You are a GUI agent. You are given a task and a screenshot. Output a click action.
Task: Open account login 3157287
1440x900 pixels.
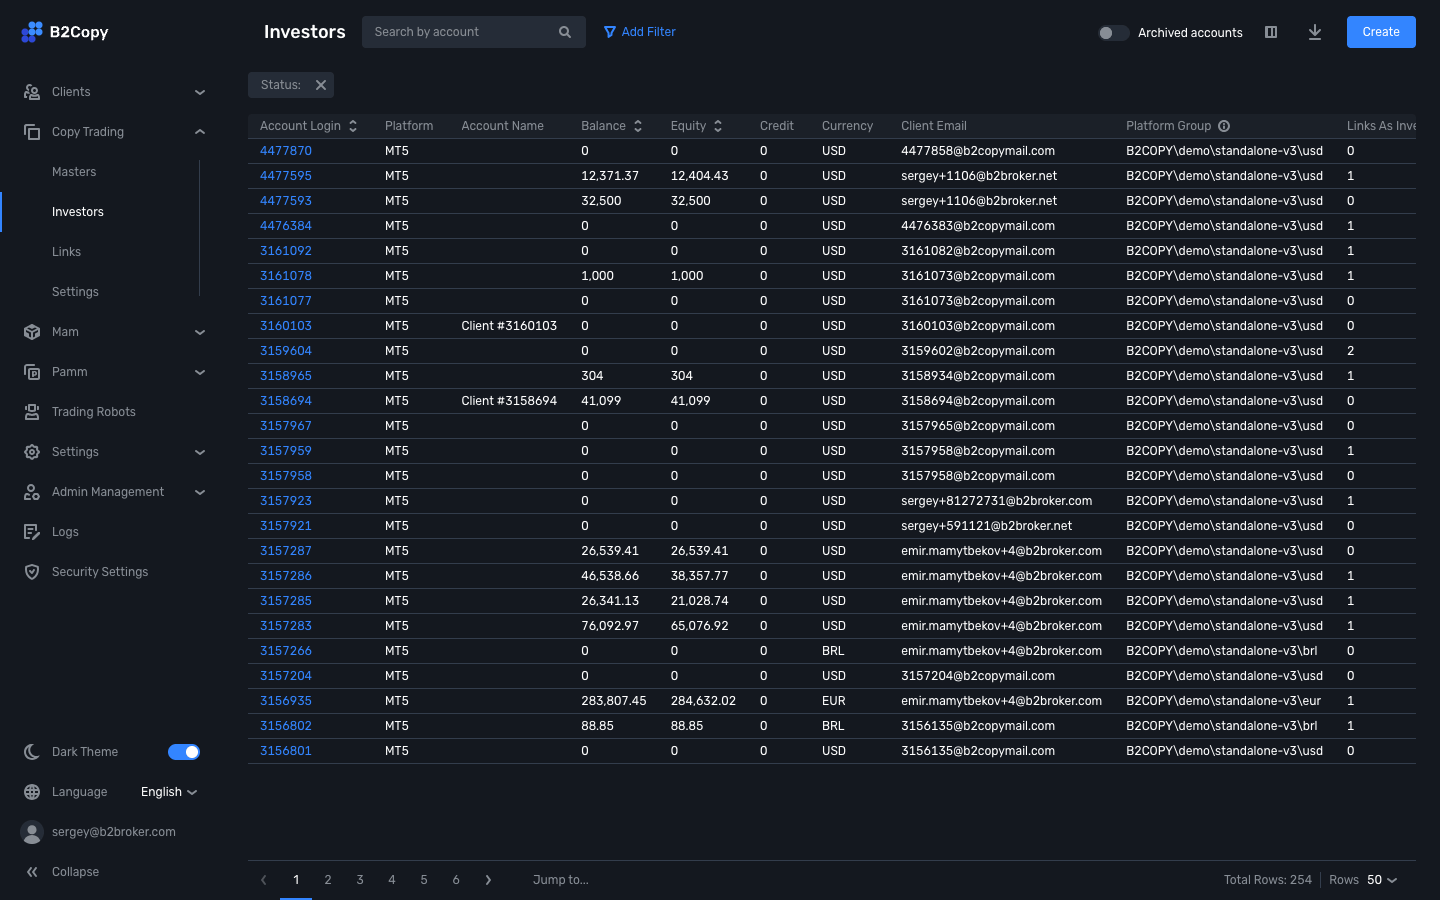(x=286, y=551)
